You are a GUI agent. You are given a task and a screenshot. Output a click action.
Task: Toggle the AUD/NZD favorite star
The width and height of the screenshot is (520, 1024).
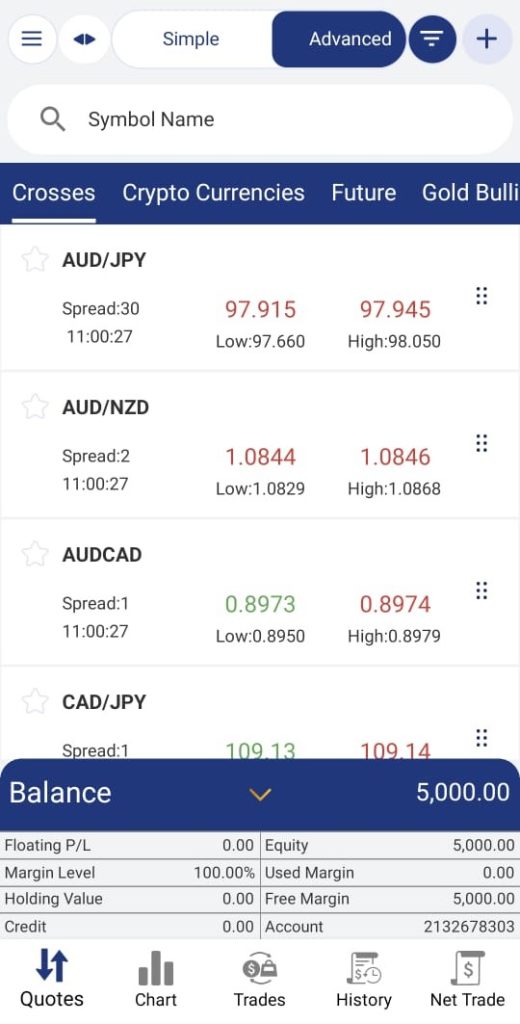coord(35,407)
